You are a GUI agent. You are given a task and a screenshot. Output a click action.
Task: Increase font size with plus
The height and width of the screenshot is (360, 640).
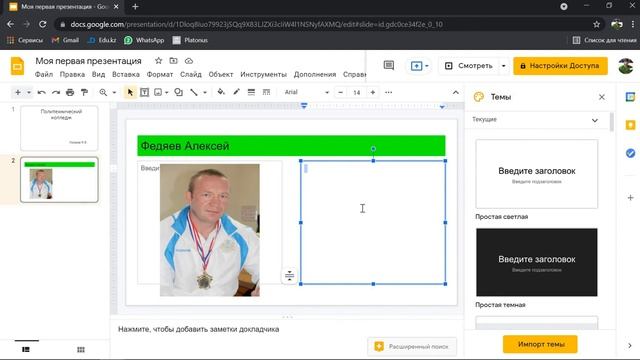(x=373, y=92)
